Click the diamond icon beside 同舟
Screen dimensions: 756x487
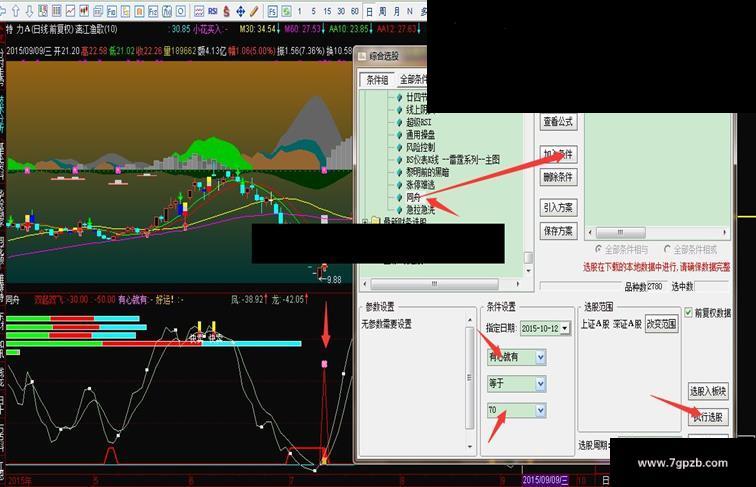pos(399,197)
